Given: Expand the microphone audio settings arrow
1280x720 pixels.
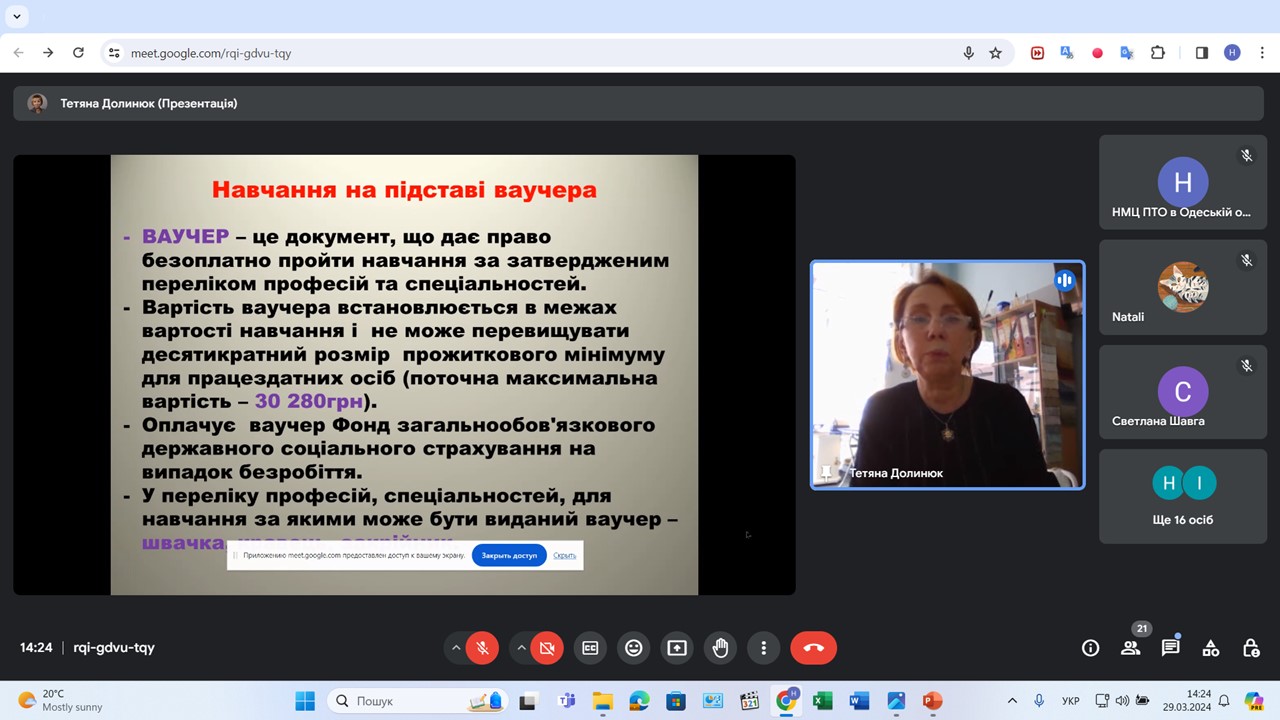Looking at the screenshot, I should (x=456, y=648).
